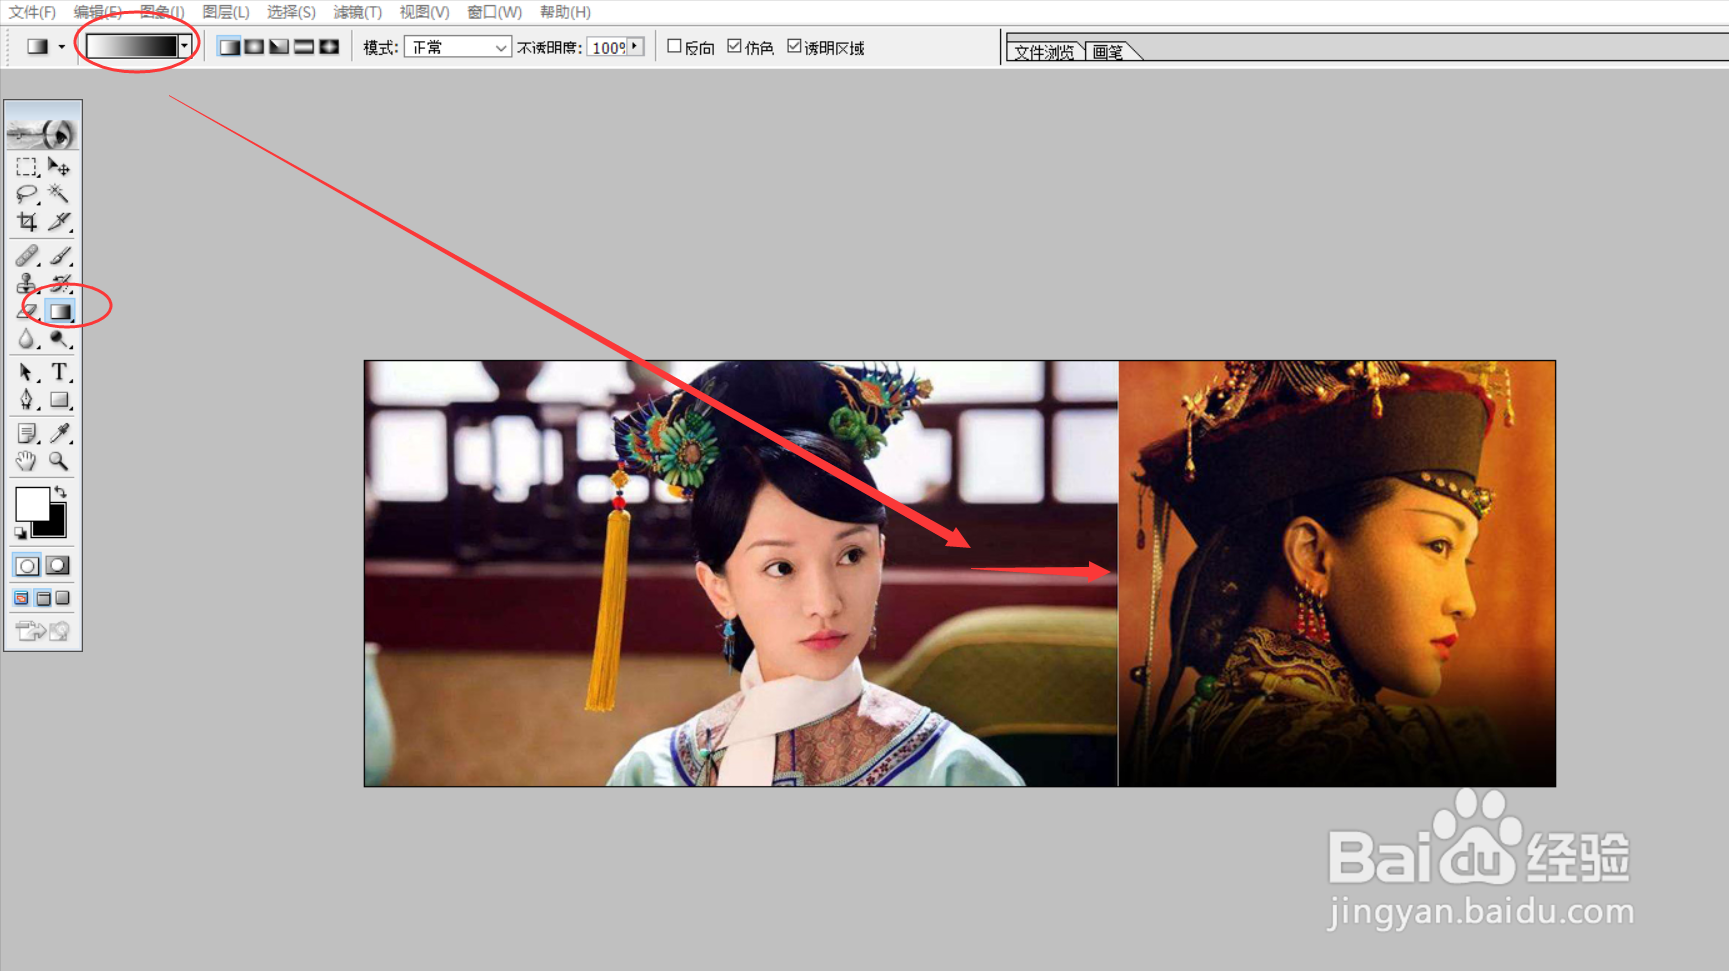Viewport: 1729px width, 971px height.
Task: Select the Dodge tool
Action: tap(59, 339)
